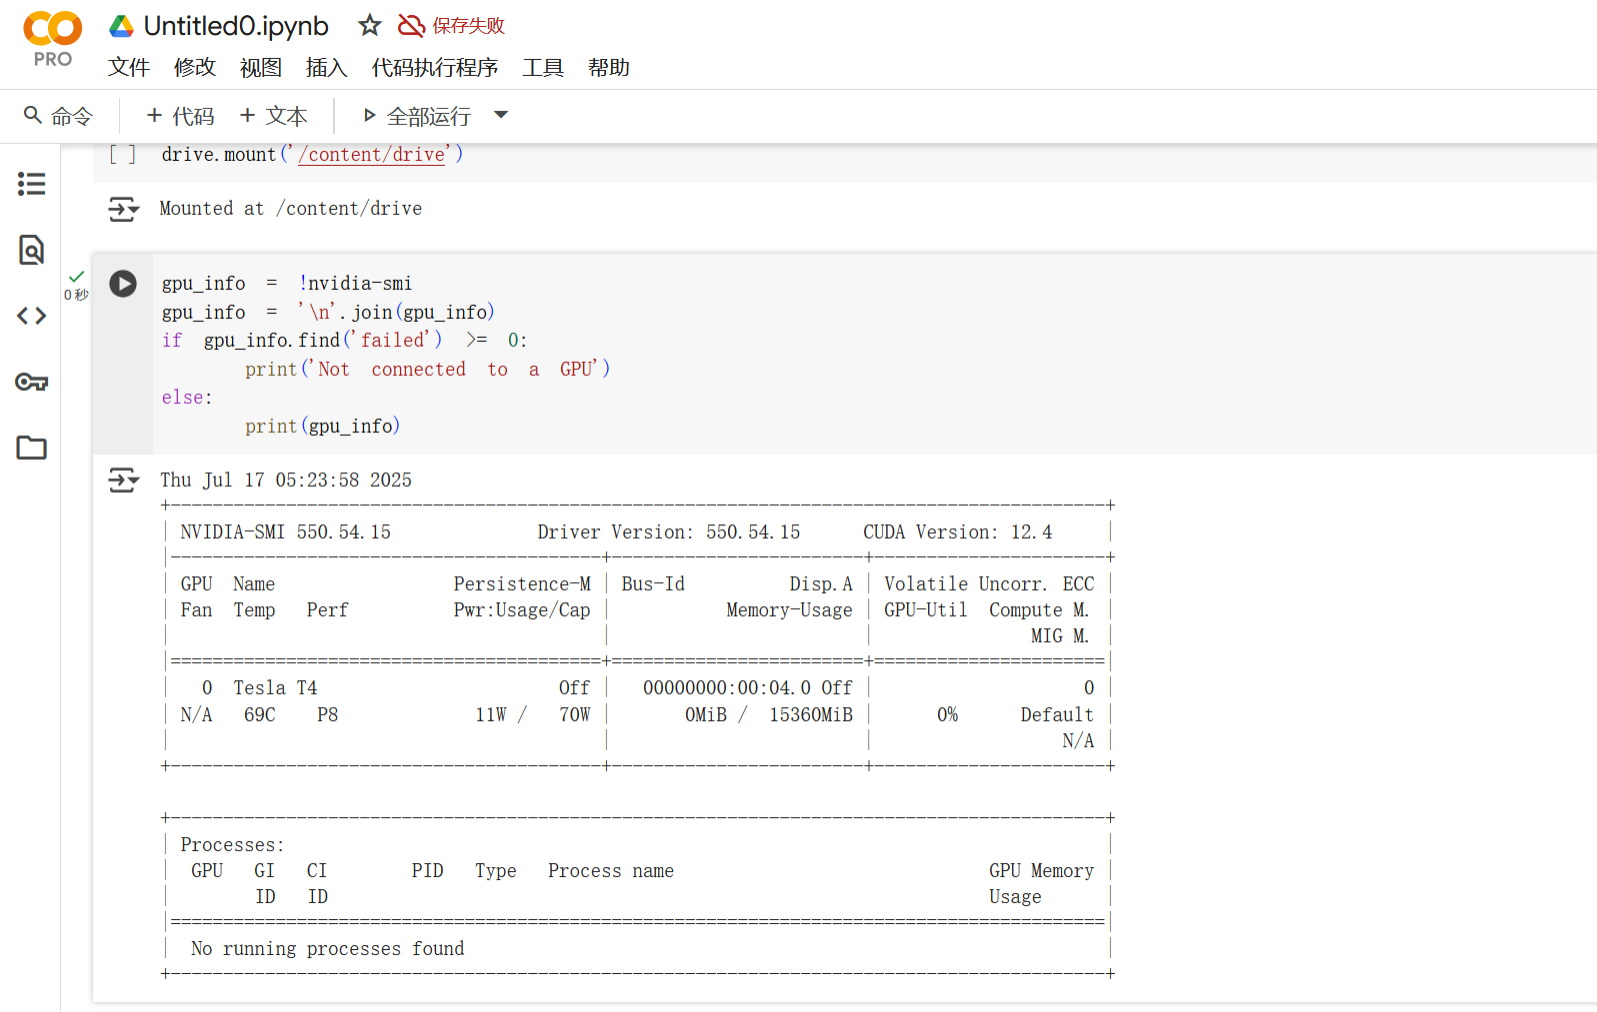Viewport: 1597px width, 1012px height.
Task: Click 'Driver Version: 550.54.15' text
Action: pyautogui.click(x=669, y=533)
